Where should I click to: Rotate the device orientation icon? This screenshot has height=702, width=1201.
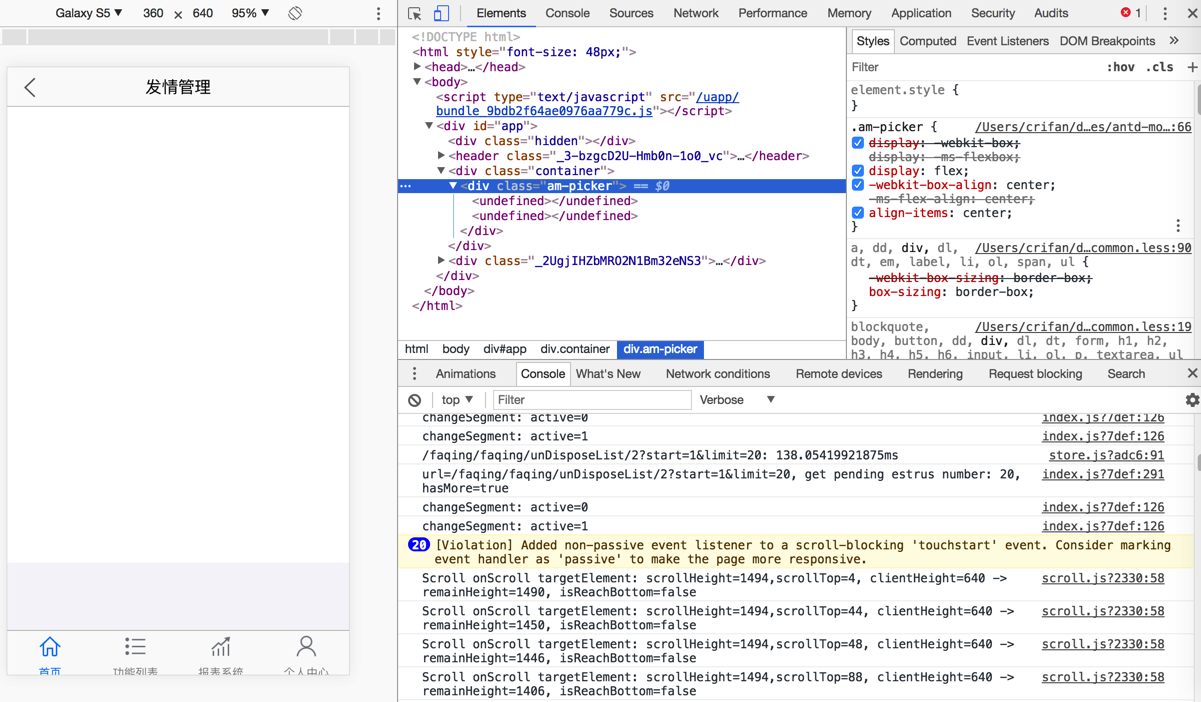click(295, 14)
